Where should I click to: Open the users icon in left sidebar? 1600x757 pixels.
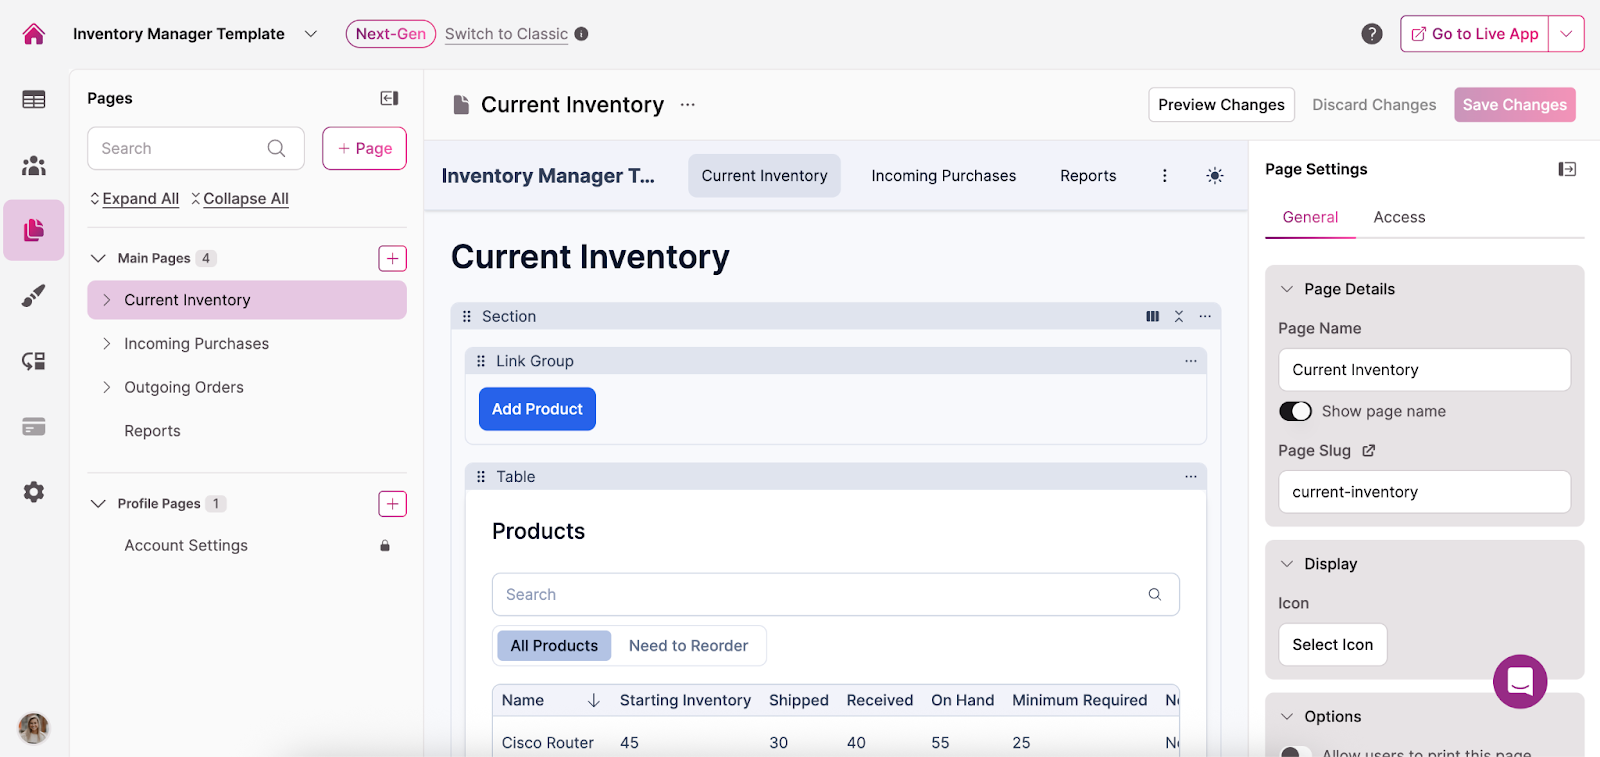click(x=34, y=165)
